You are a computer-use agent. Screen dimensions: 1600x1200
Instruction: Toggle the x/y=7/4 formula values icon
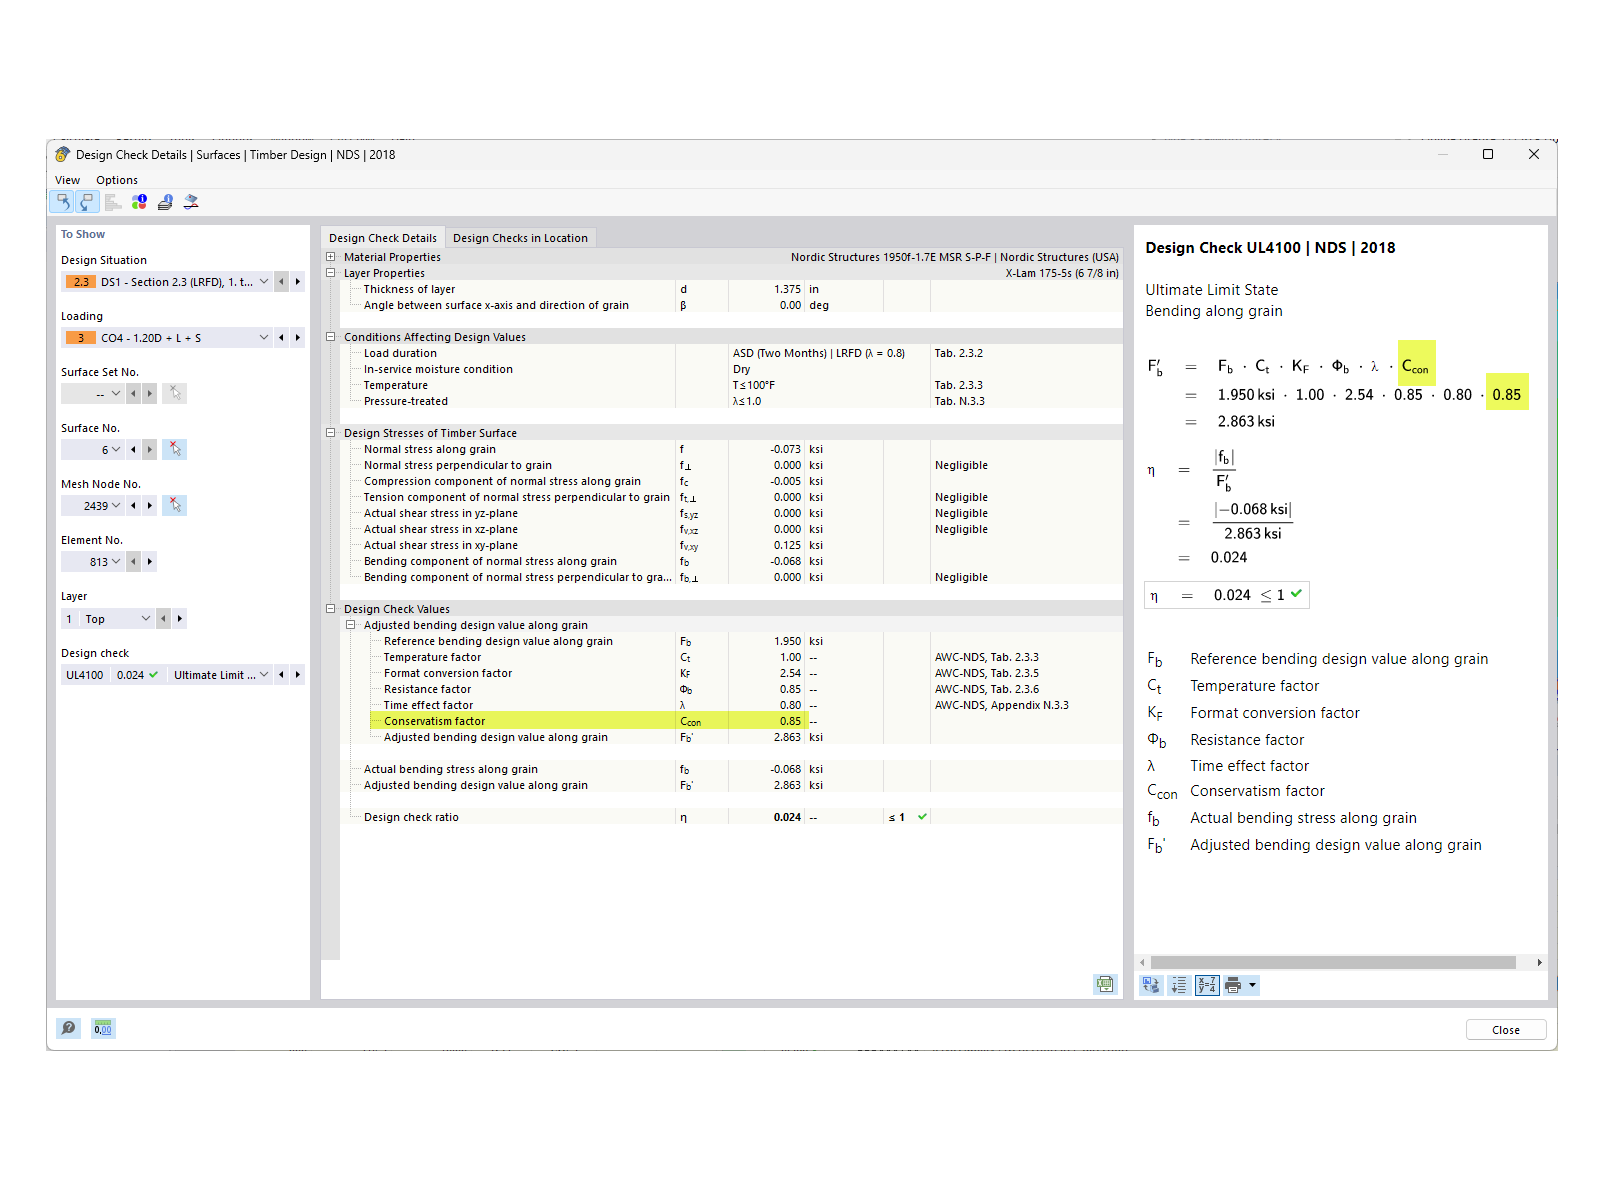pos(1207,985)
